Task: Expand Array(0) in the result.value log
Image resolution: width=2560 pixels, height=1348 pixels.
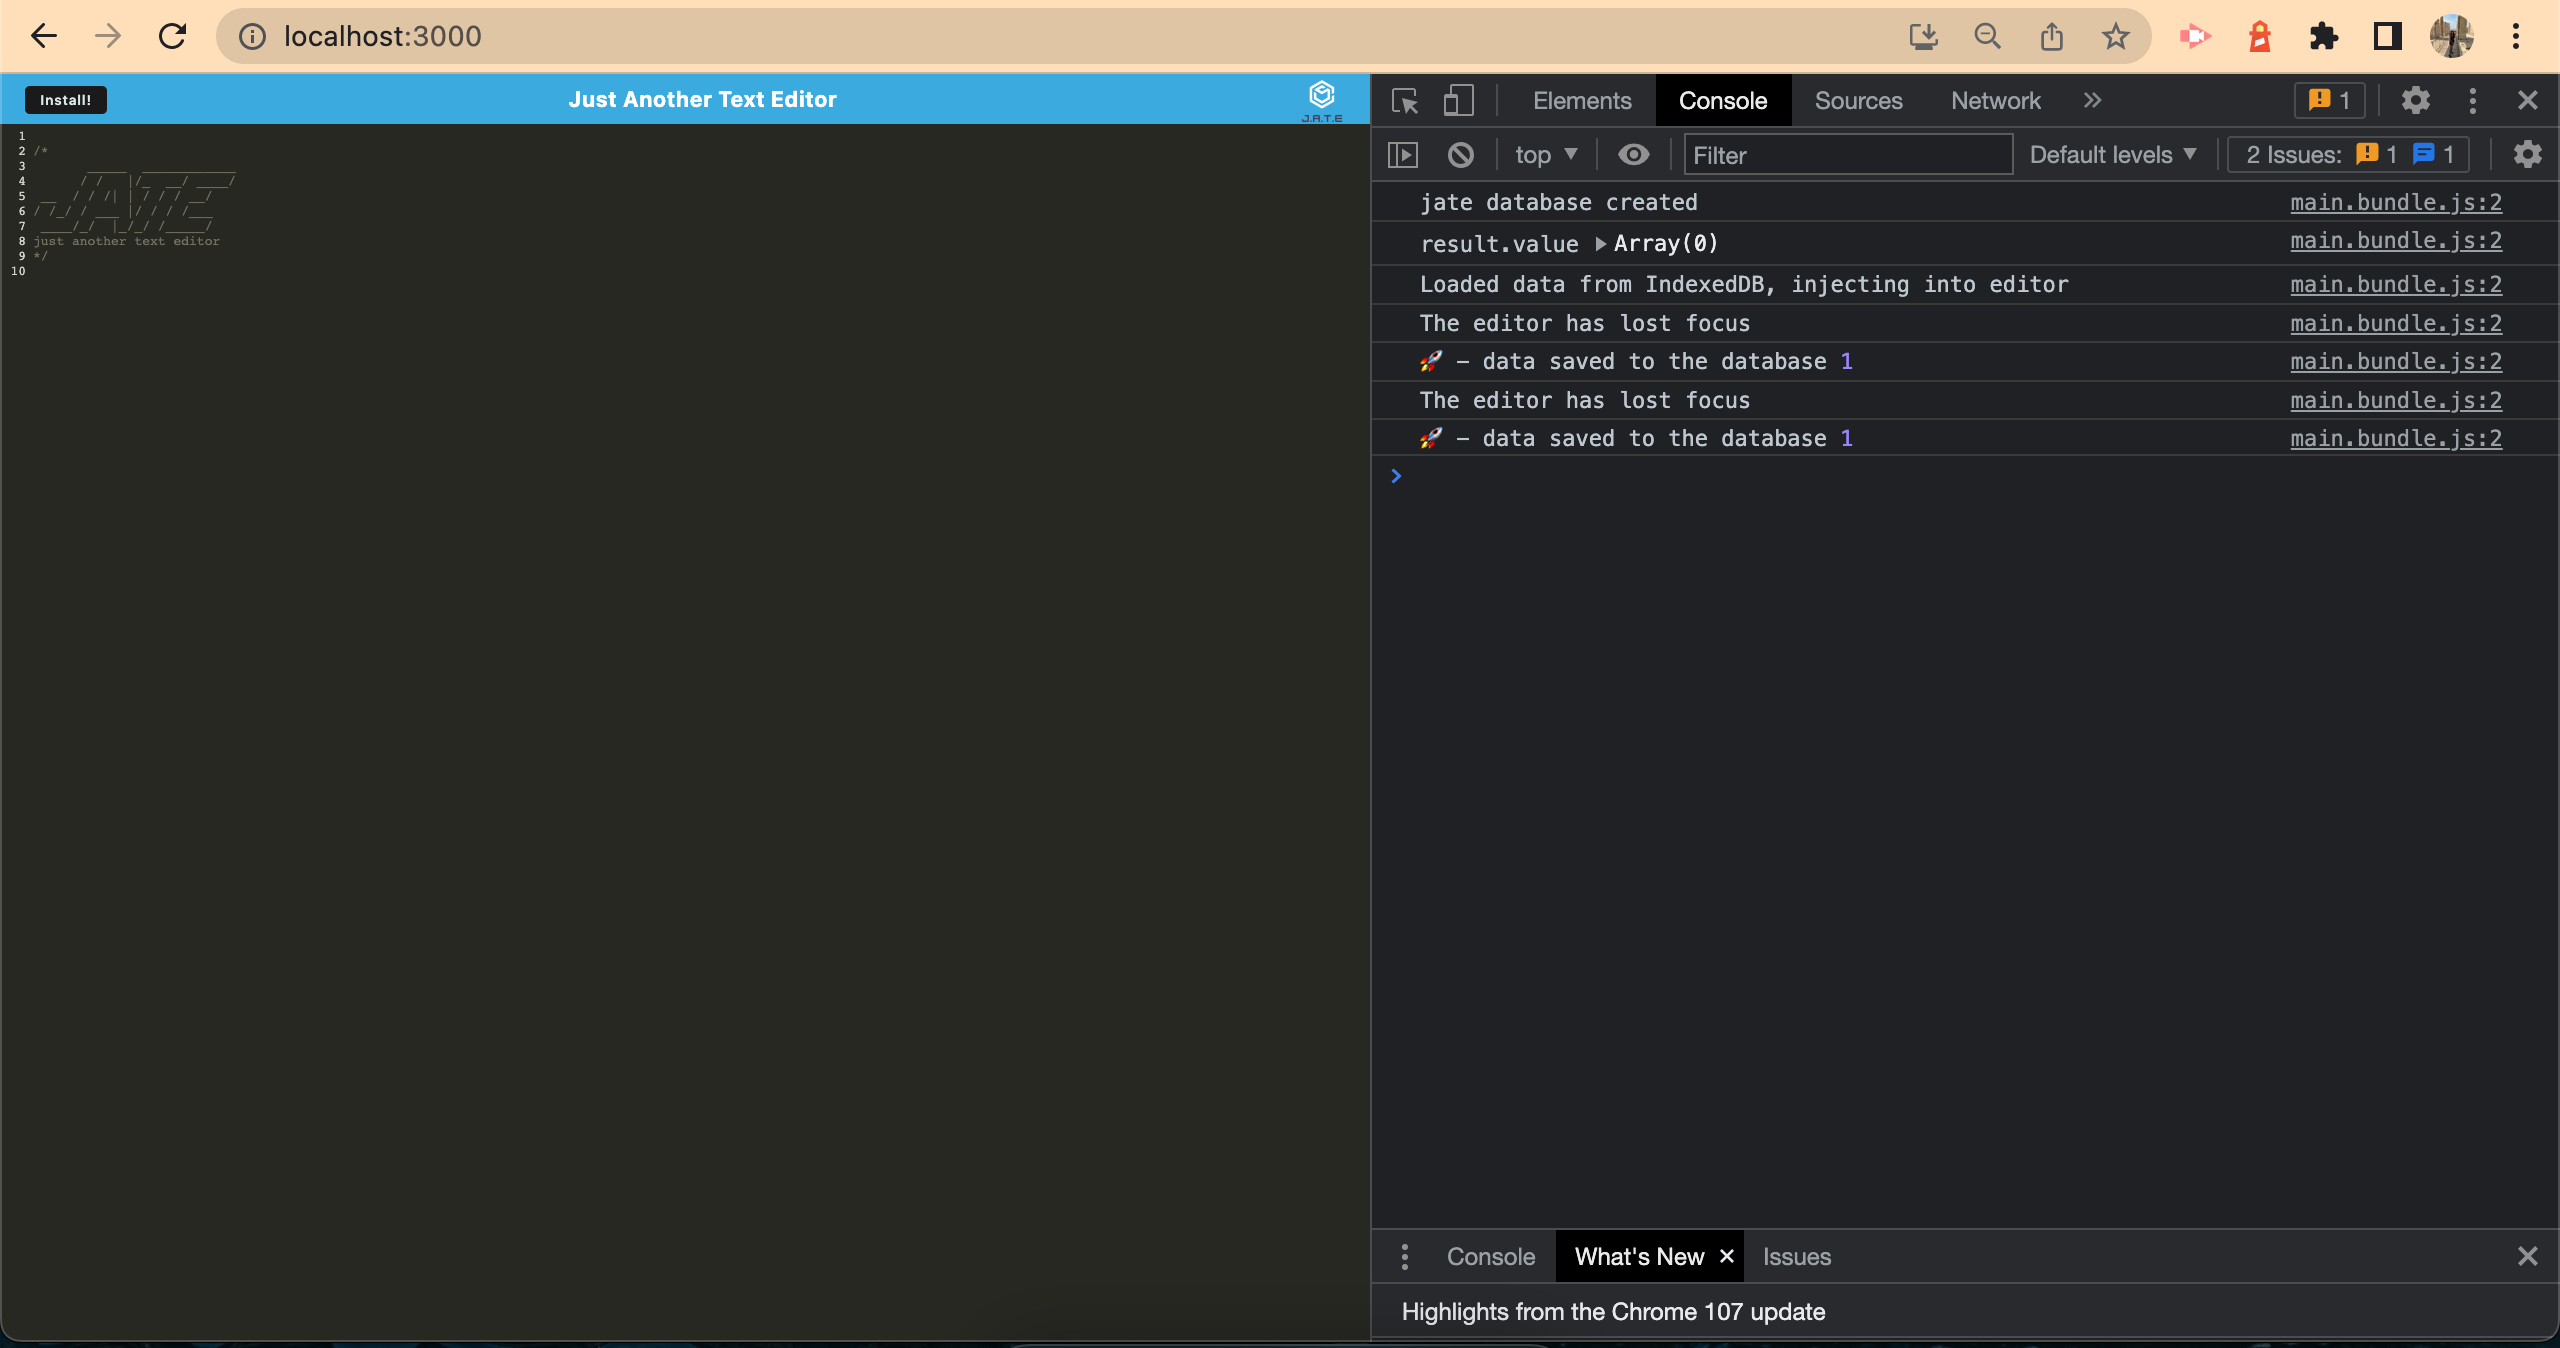Action: [x=1601, y=243]
